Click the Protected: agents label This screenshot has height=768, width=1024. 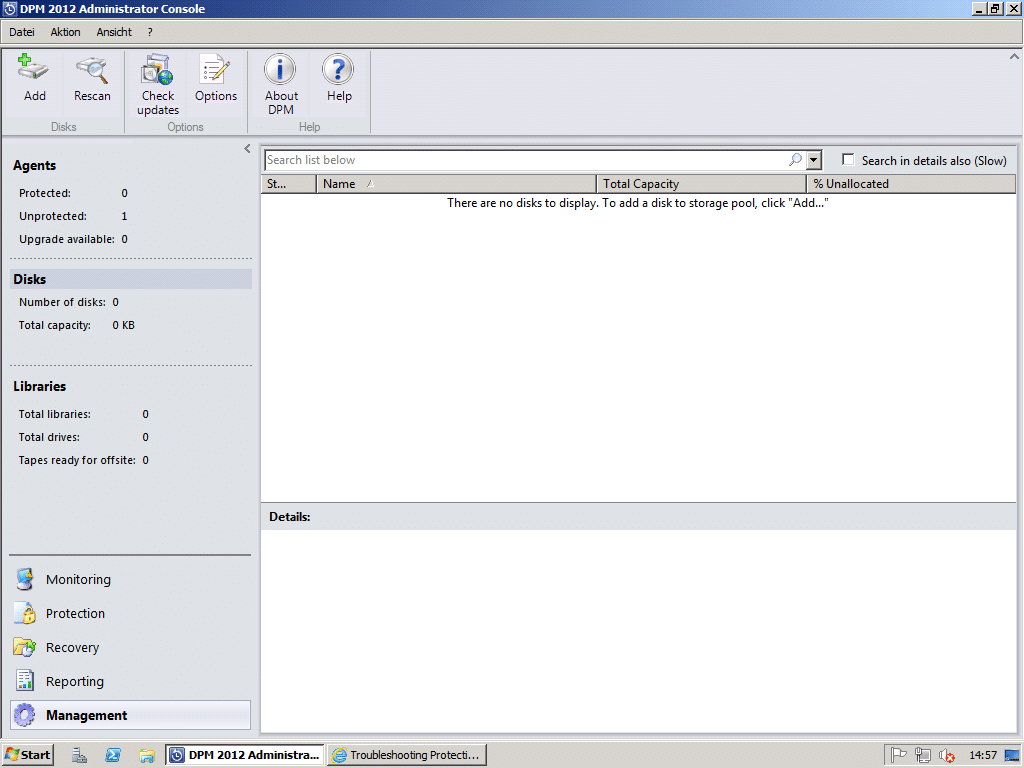pos(44,193)
